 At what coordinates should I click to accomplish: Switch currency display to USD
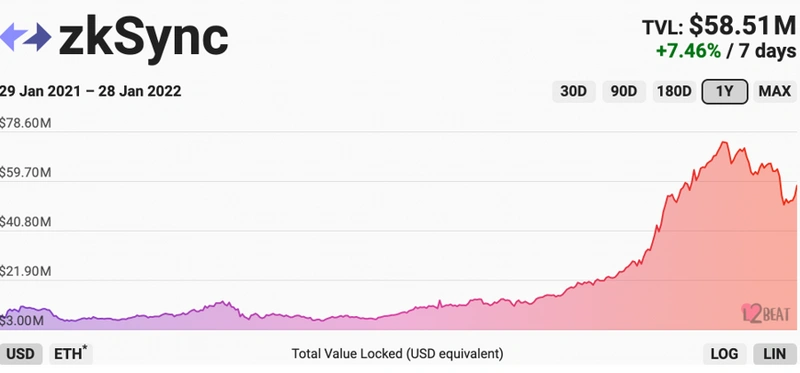[21, 354]
